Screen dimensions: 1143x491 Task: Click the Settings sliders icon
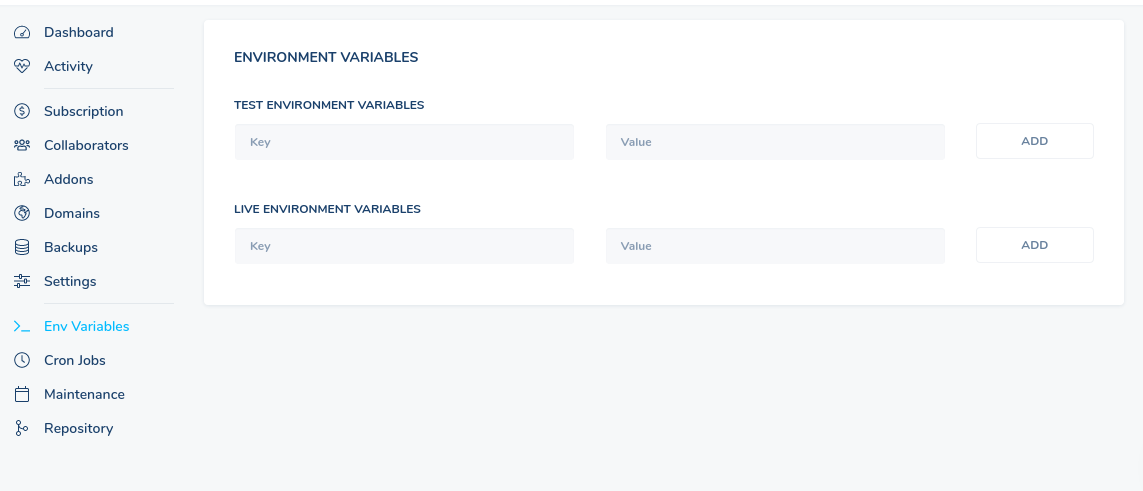[x=22, y=281]
